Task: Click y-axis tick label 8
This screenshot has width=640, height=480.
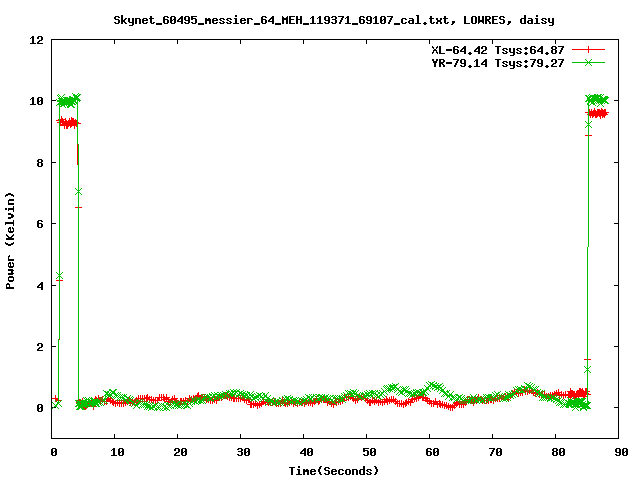Action: 40,163
